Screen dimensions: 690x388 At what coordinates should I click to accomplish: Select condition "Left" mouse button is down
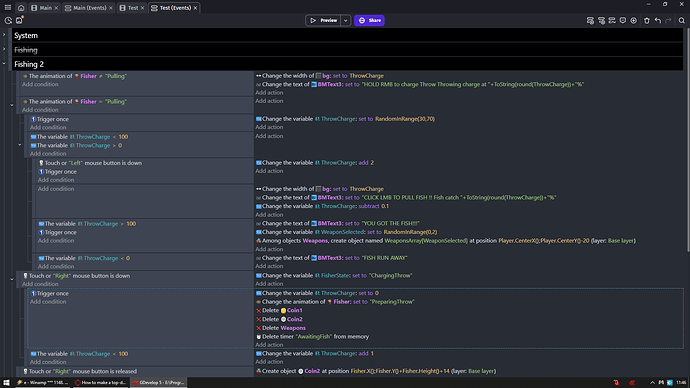(x=91, y=163)
